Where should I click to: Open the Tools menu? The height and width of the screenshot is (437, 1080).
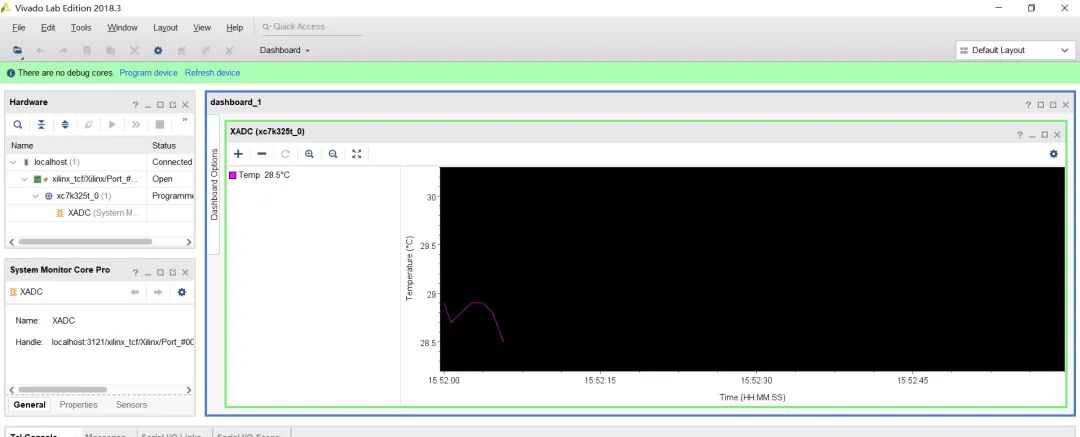click(x=81, y=28)
